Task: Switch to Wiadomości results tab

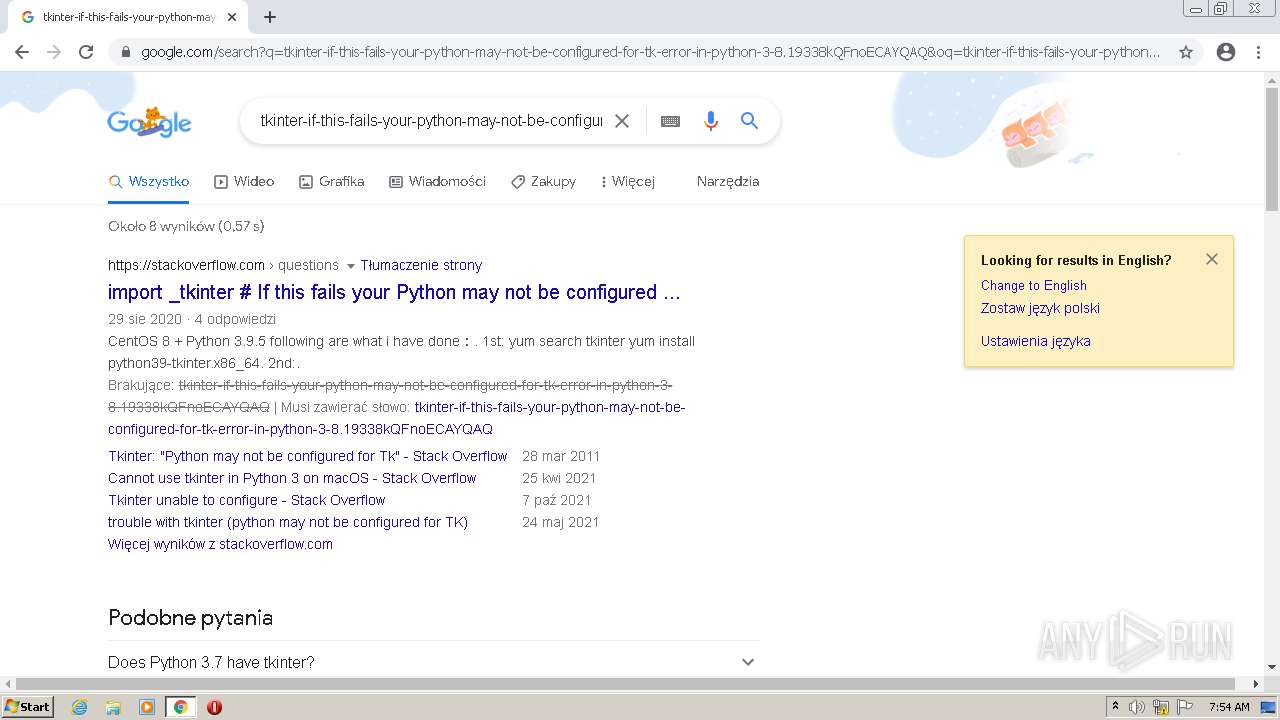Action: (x=437, y=182)
